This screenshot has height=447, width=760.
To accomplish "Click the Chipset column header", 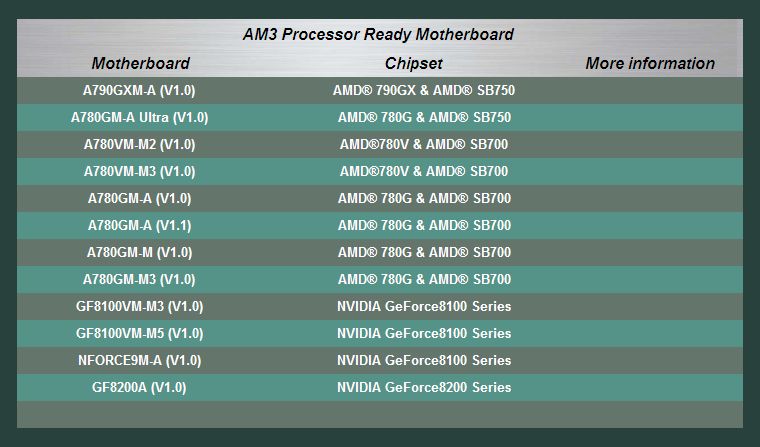I will point(413,63).
